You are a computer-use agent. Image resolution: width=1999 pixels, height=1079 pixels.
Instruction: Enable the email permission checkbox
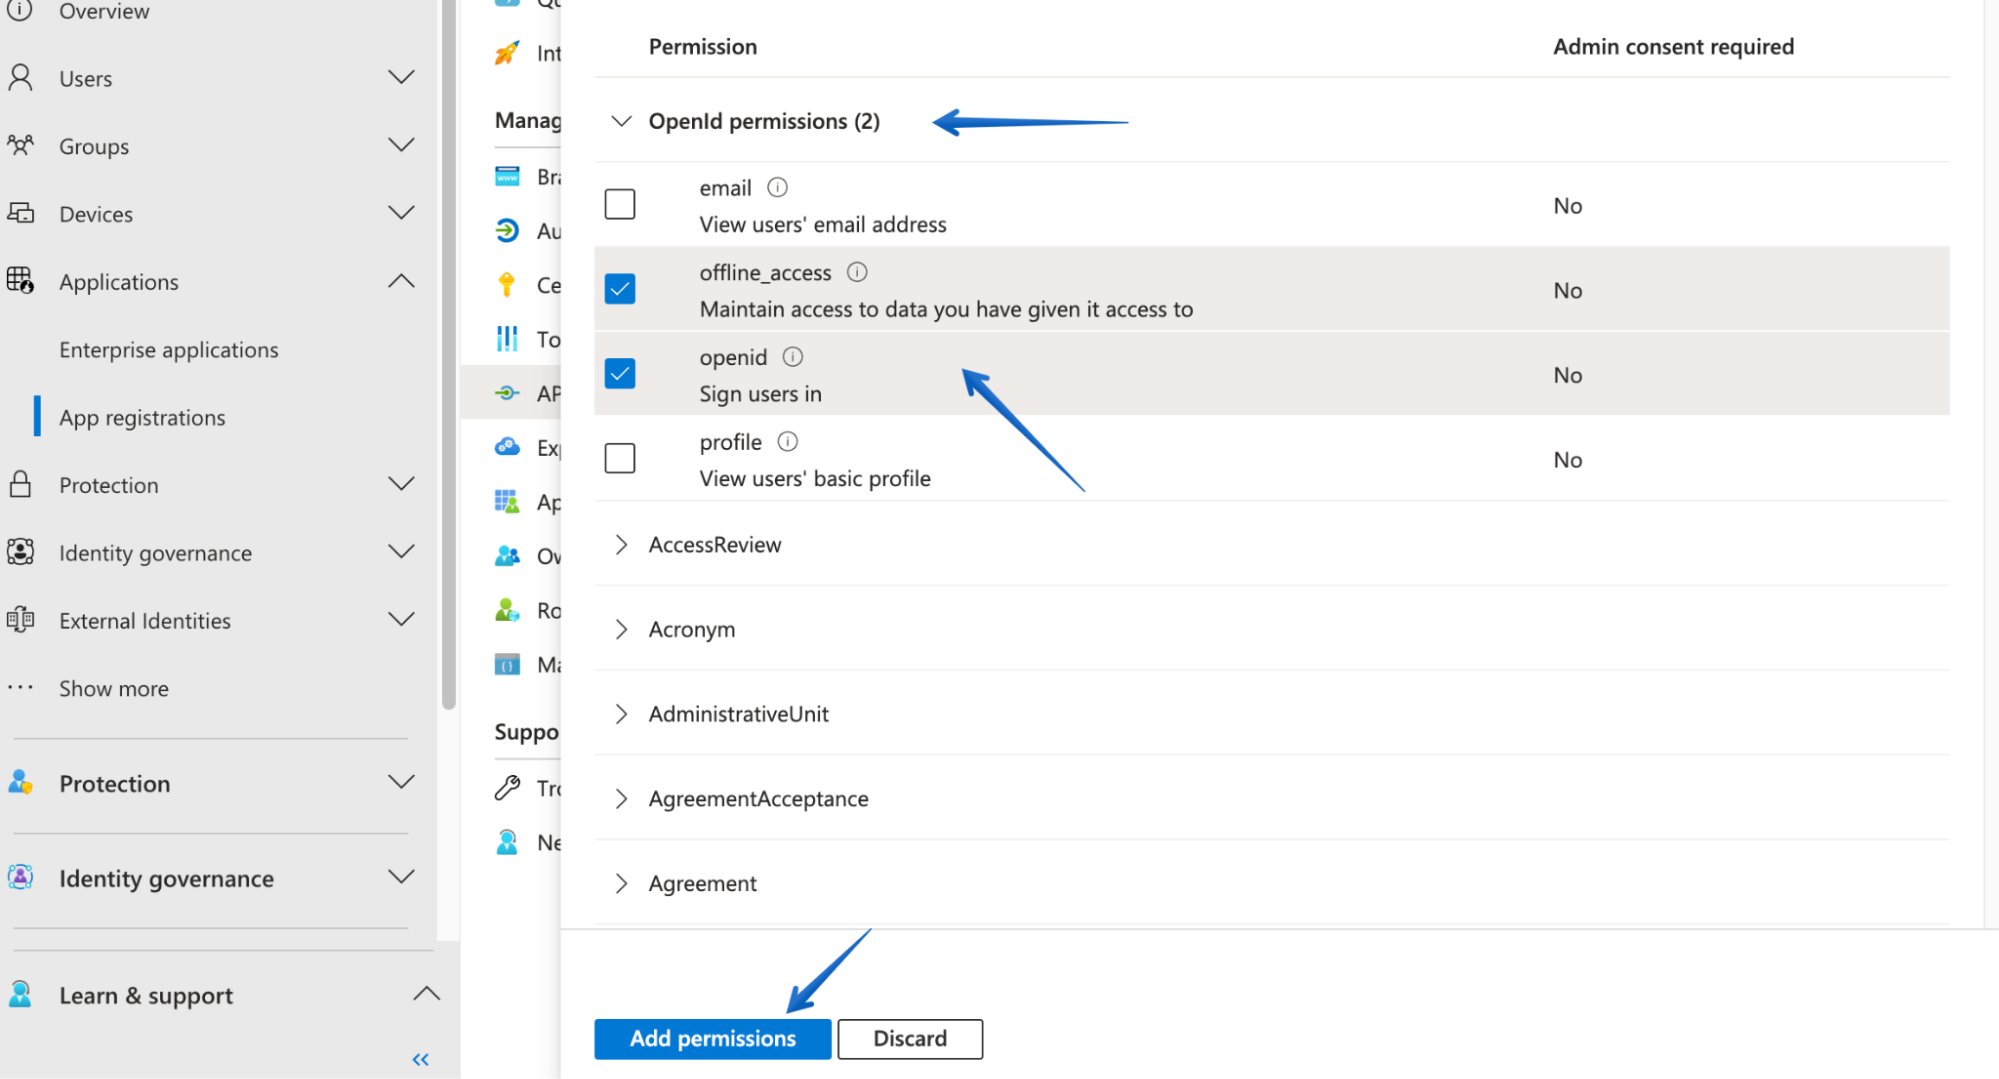click(x=620, y=203)
